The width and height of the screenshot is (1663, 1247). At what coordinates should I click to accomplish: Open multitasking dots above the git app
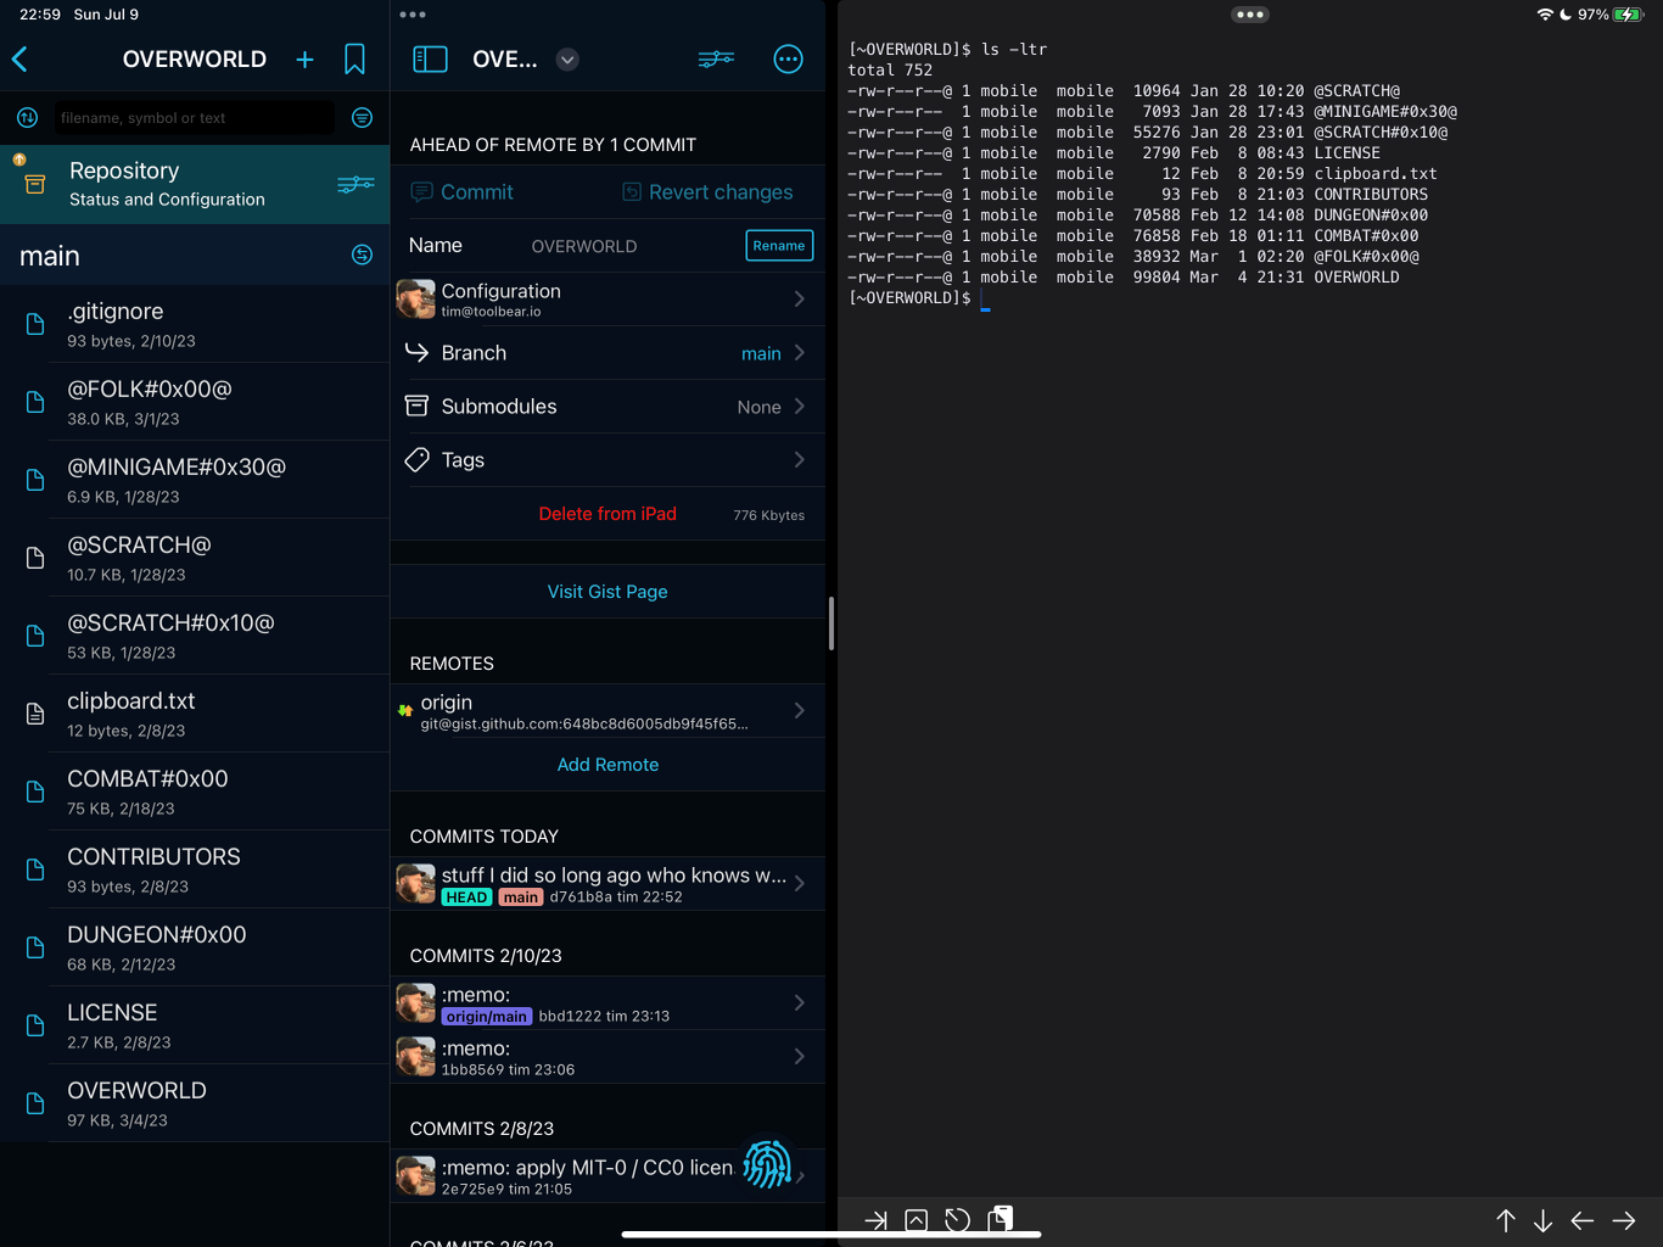point(412,14)
